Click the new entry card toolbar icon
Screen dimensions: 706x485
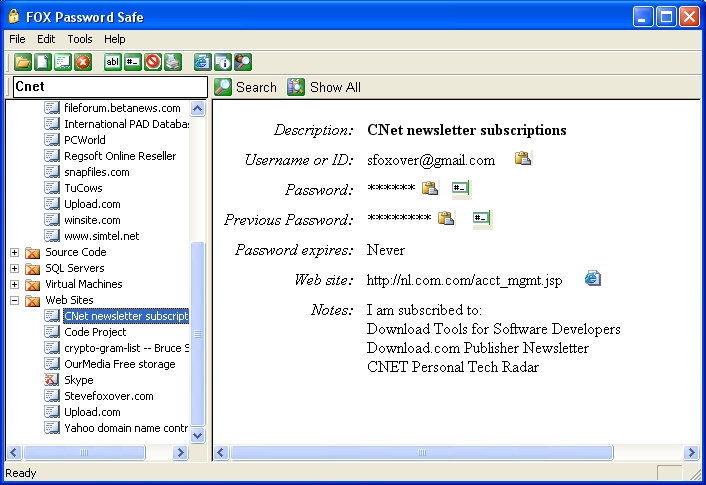(63, 62)
